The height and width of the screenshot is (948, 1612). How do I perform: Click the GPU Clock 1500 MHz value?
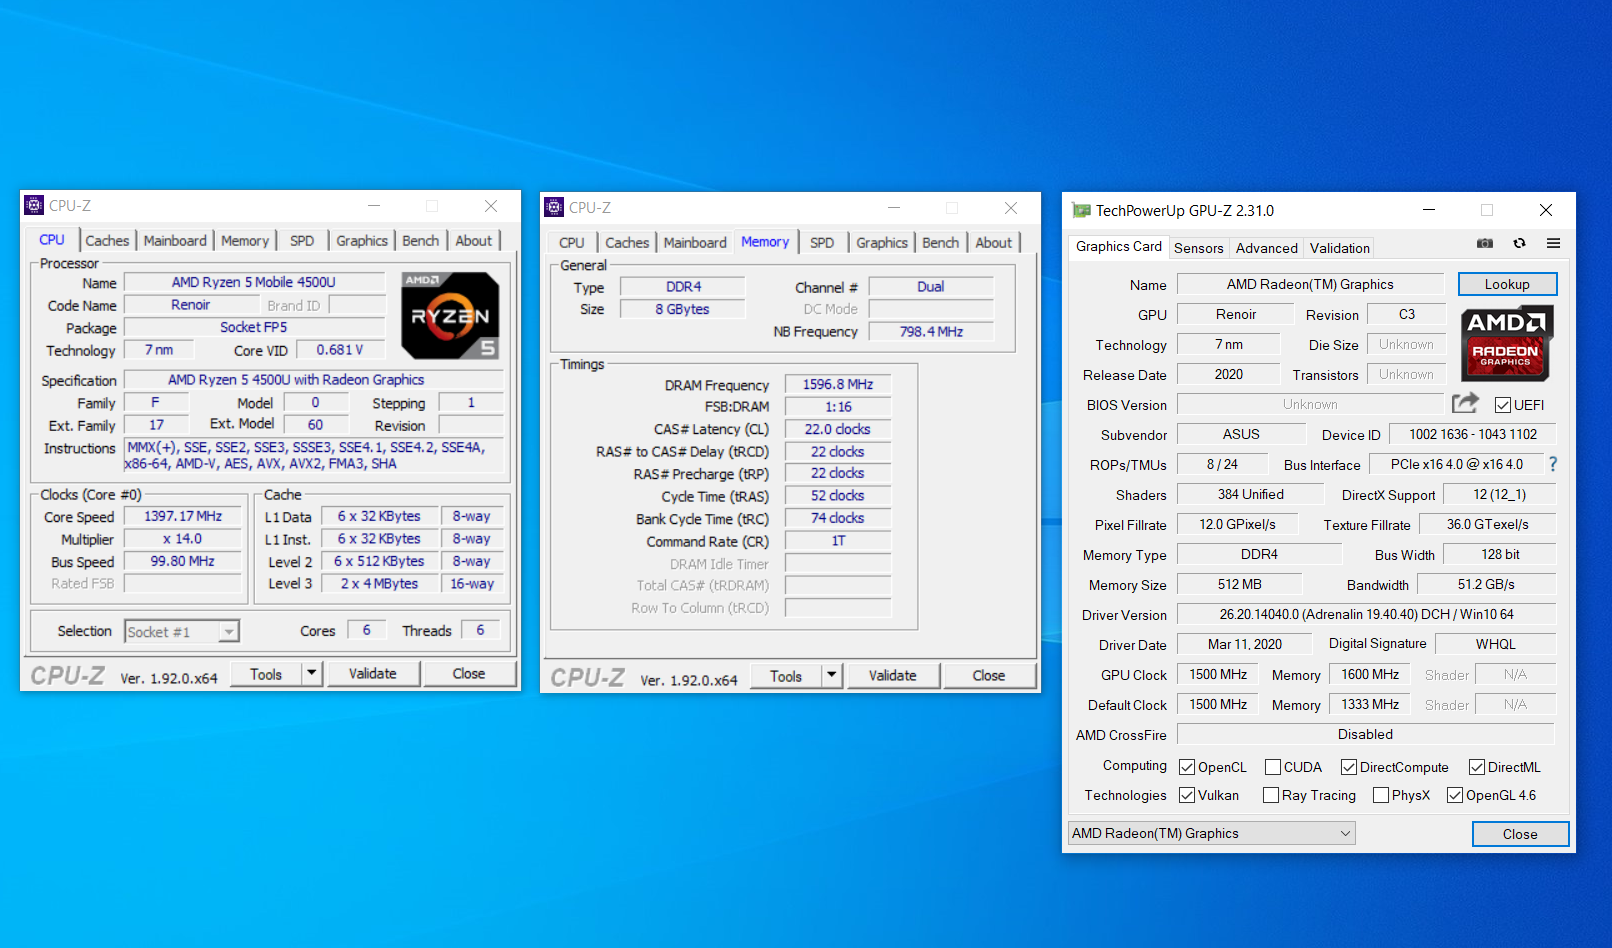coord(1218,674)
